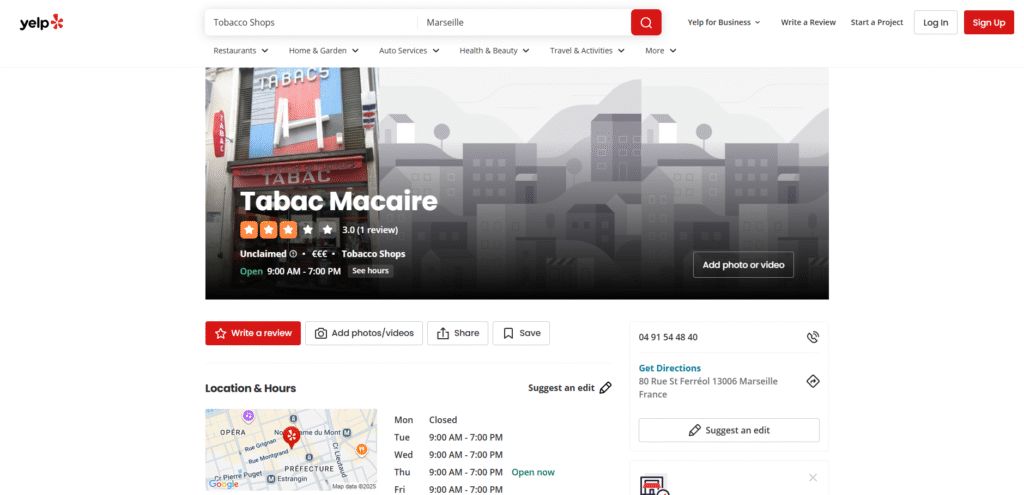Click the orange restaurant marker on the map

click(x=361, y=449)
